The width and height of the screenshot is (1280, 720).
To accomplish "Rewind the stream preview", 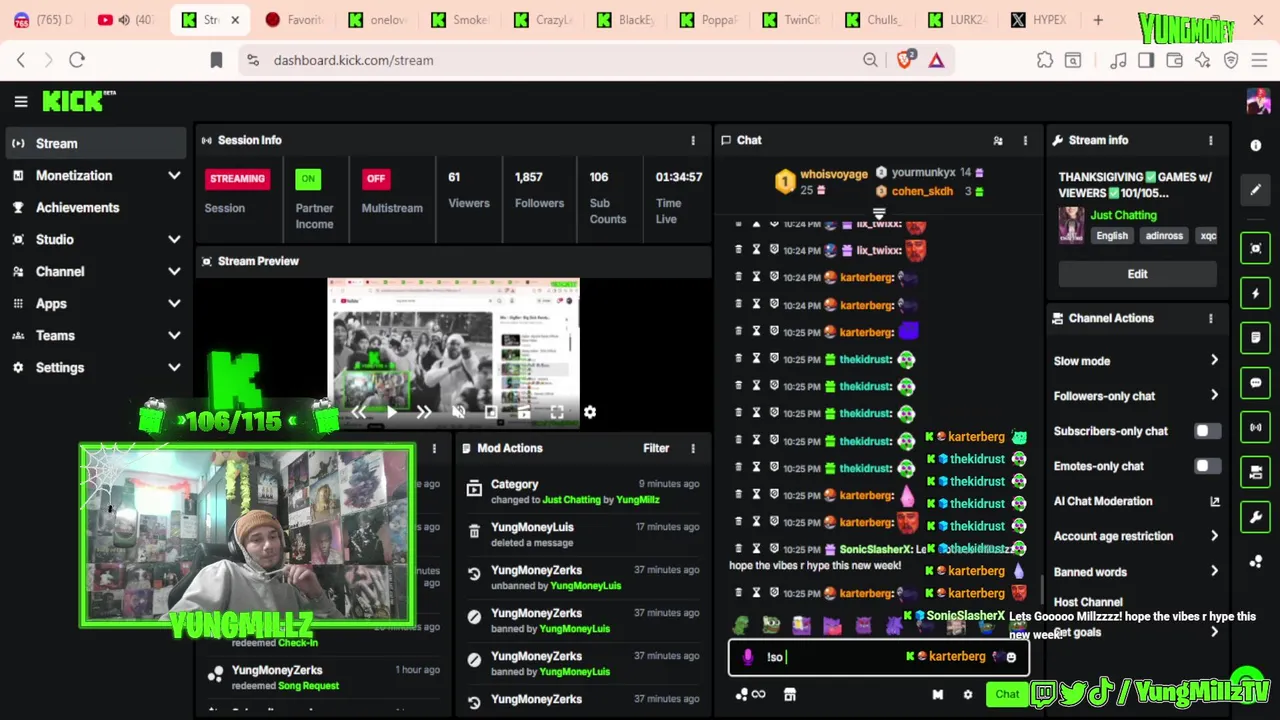I will [358, 412].
